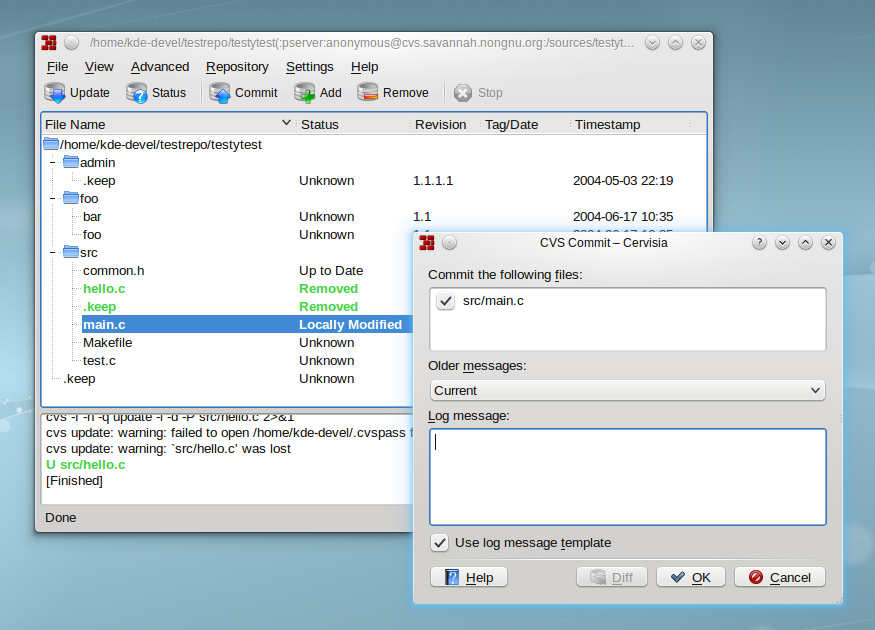Viewport: 875px width, 630px height.
Task: Click the Remove toolbar icon
Action: 368,93
